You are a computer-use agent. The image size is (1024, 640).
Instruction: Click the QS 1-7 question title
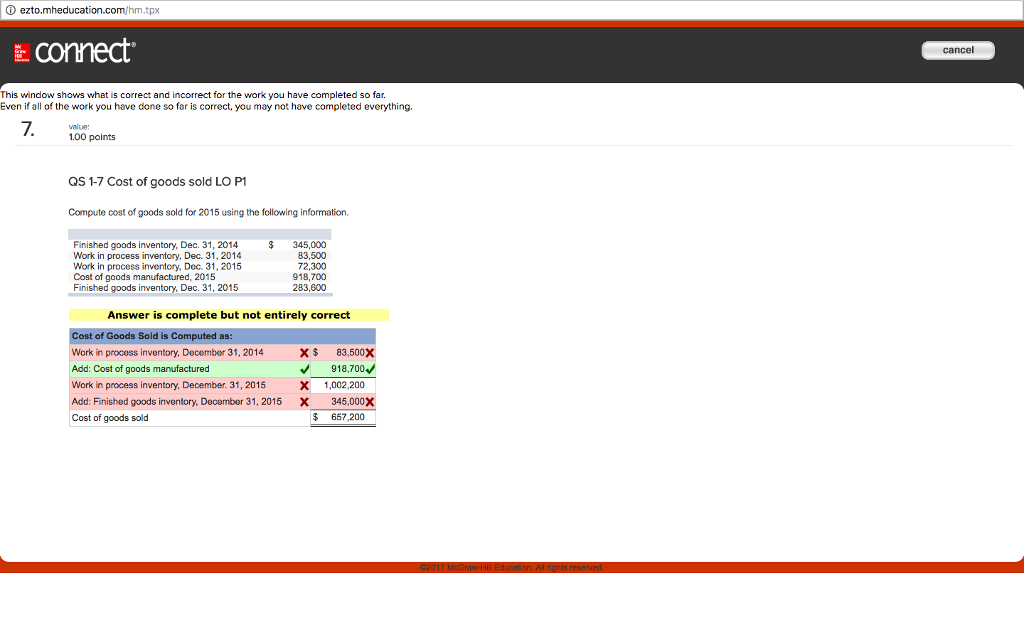point(157,181)
